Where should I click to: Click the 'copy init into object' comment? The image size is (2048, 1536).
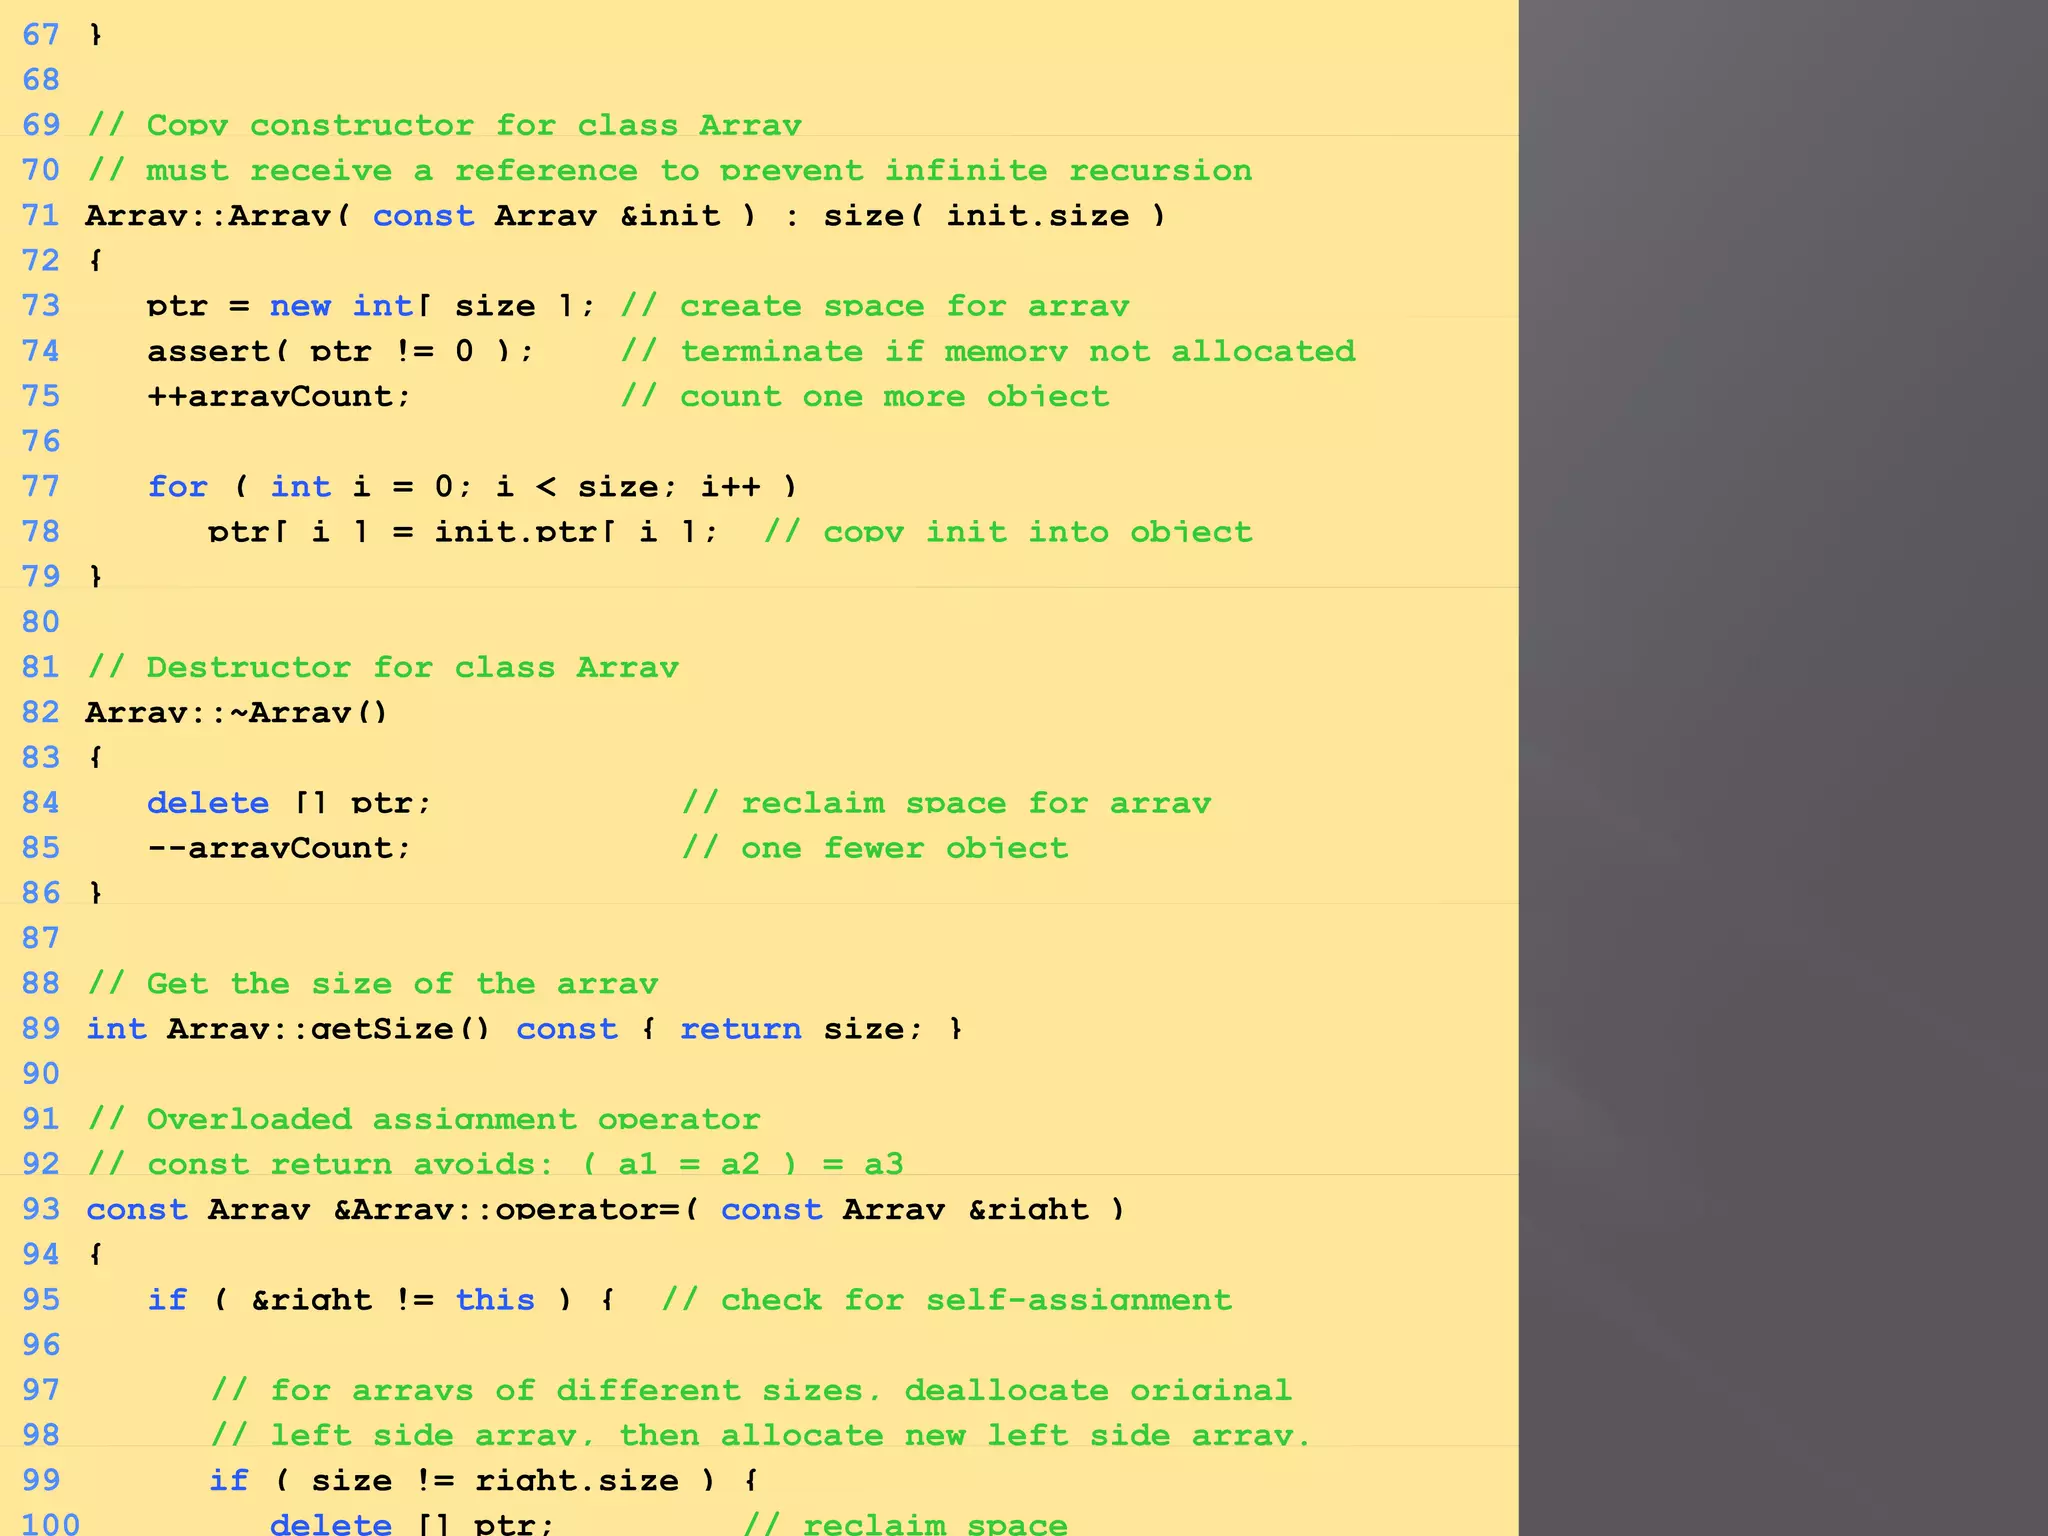click(1008, 531)
